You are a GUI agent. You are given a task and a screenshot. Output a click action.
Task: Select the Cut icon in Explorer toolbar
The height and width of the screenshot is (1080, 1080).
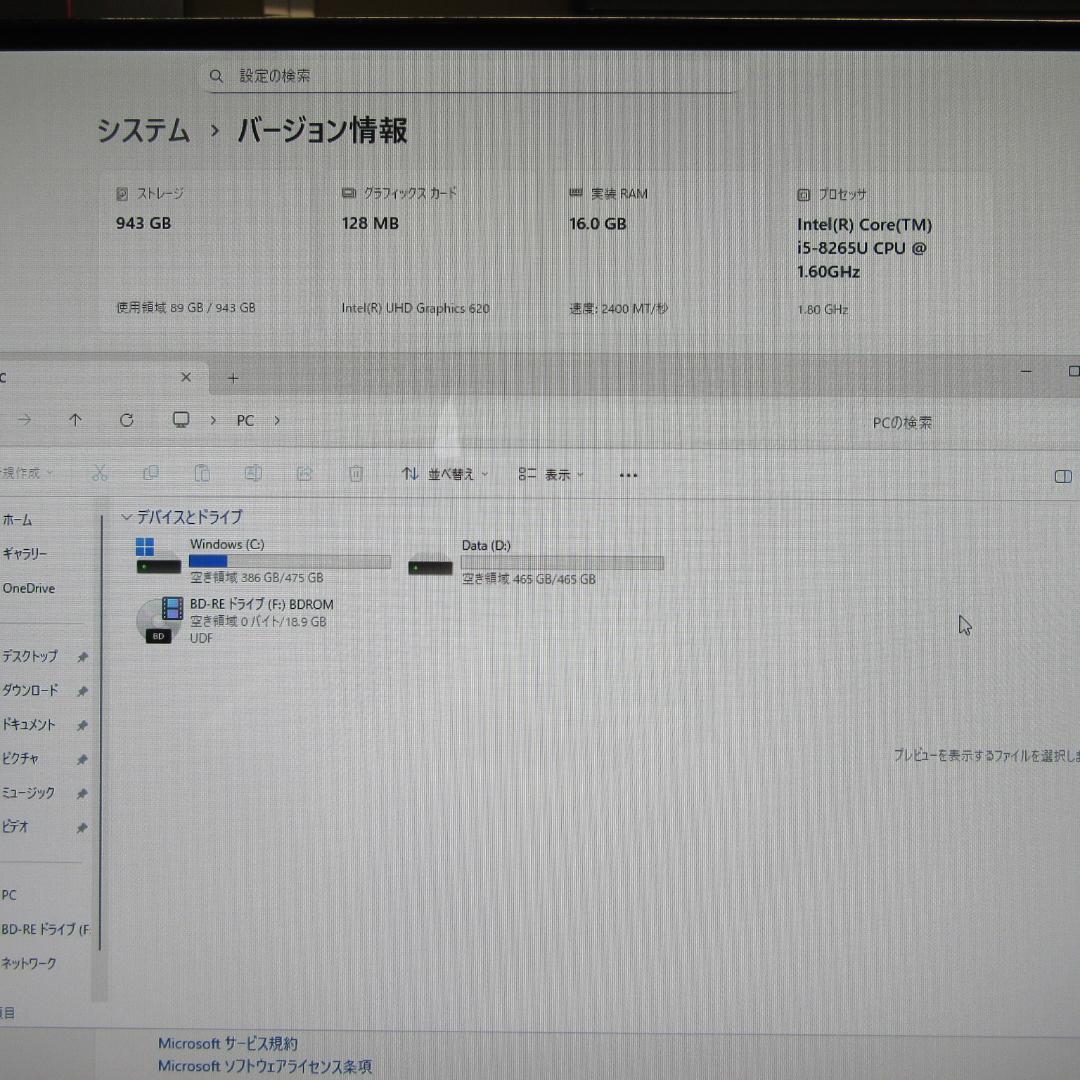point(99,473)
